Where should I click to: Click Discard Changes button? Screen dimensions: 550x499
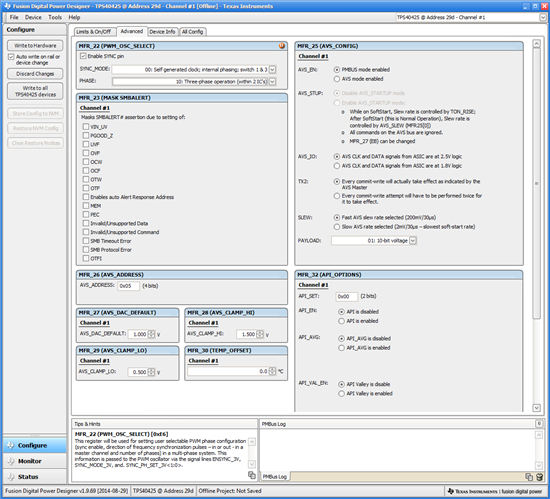tap(35, 74)
